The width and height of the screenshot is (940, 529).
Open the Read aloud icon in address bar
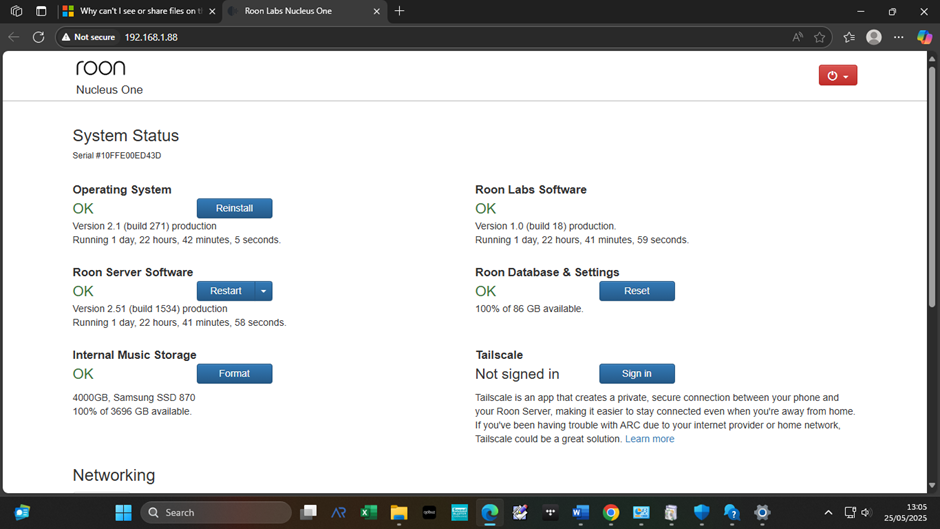coord(797,37)
